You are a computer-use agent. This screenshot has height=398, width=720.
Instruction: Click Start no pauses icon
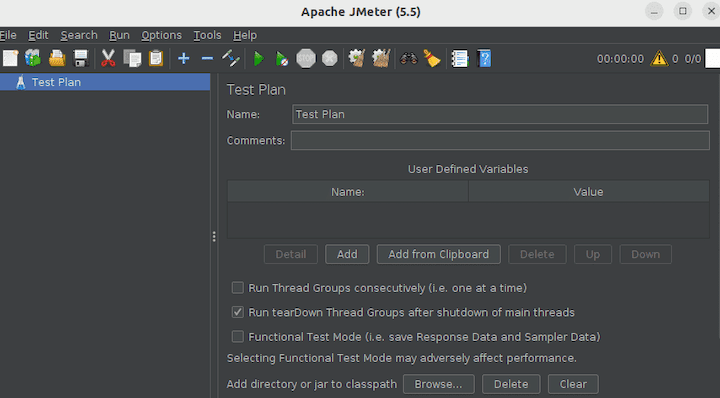pos(281,59)
